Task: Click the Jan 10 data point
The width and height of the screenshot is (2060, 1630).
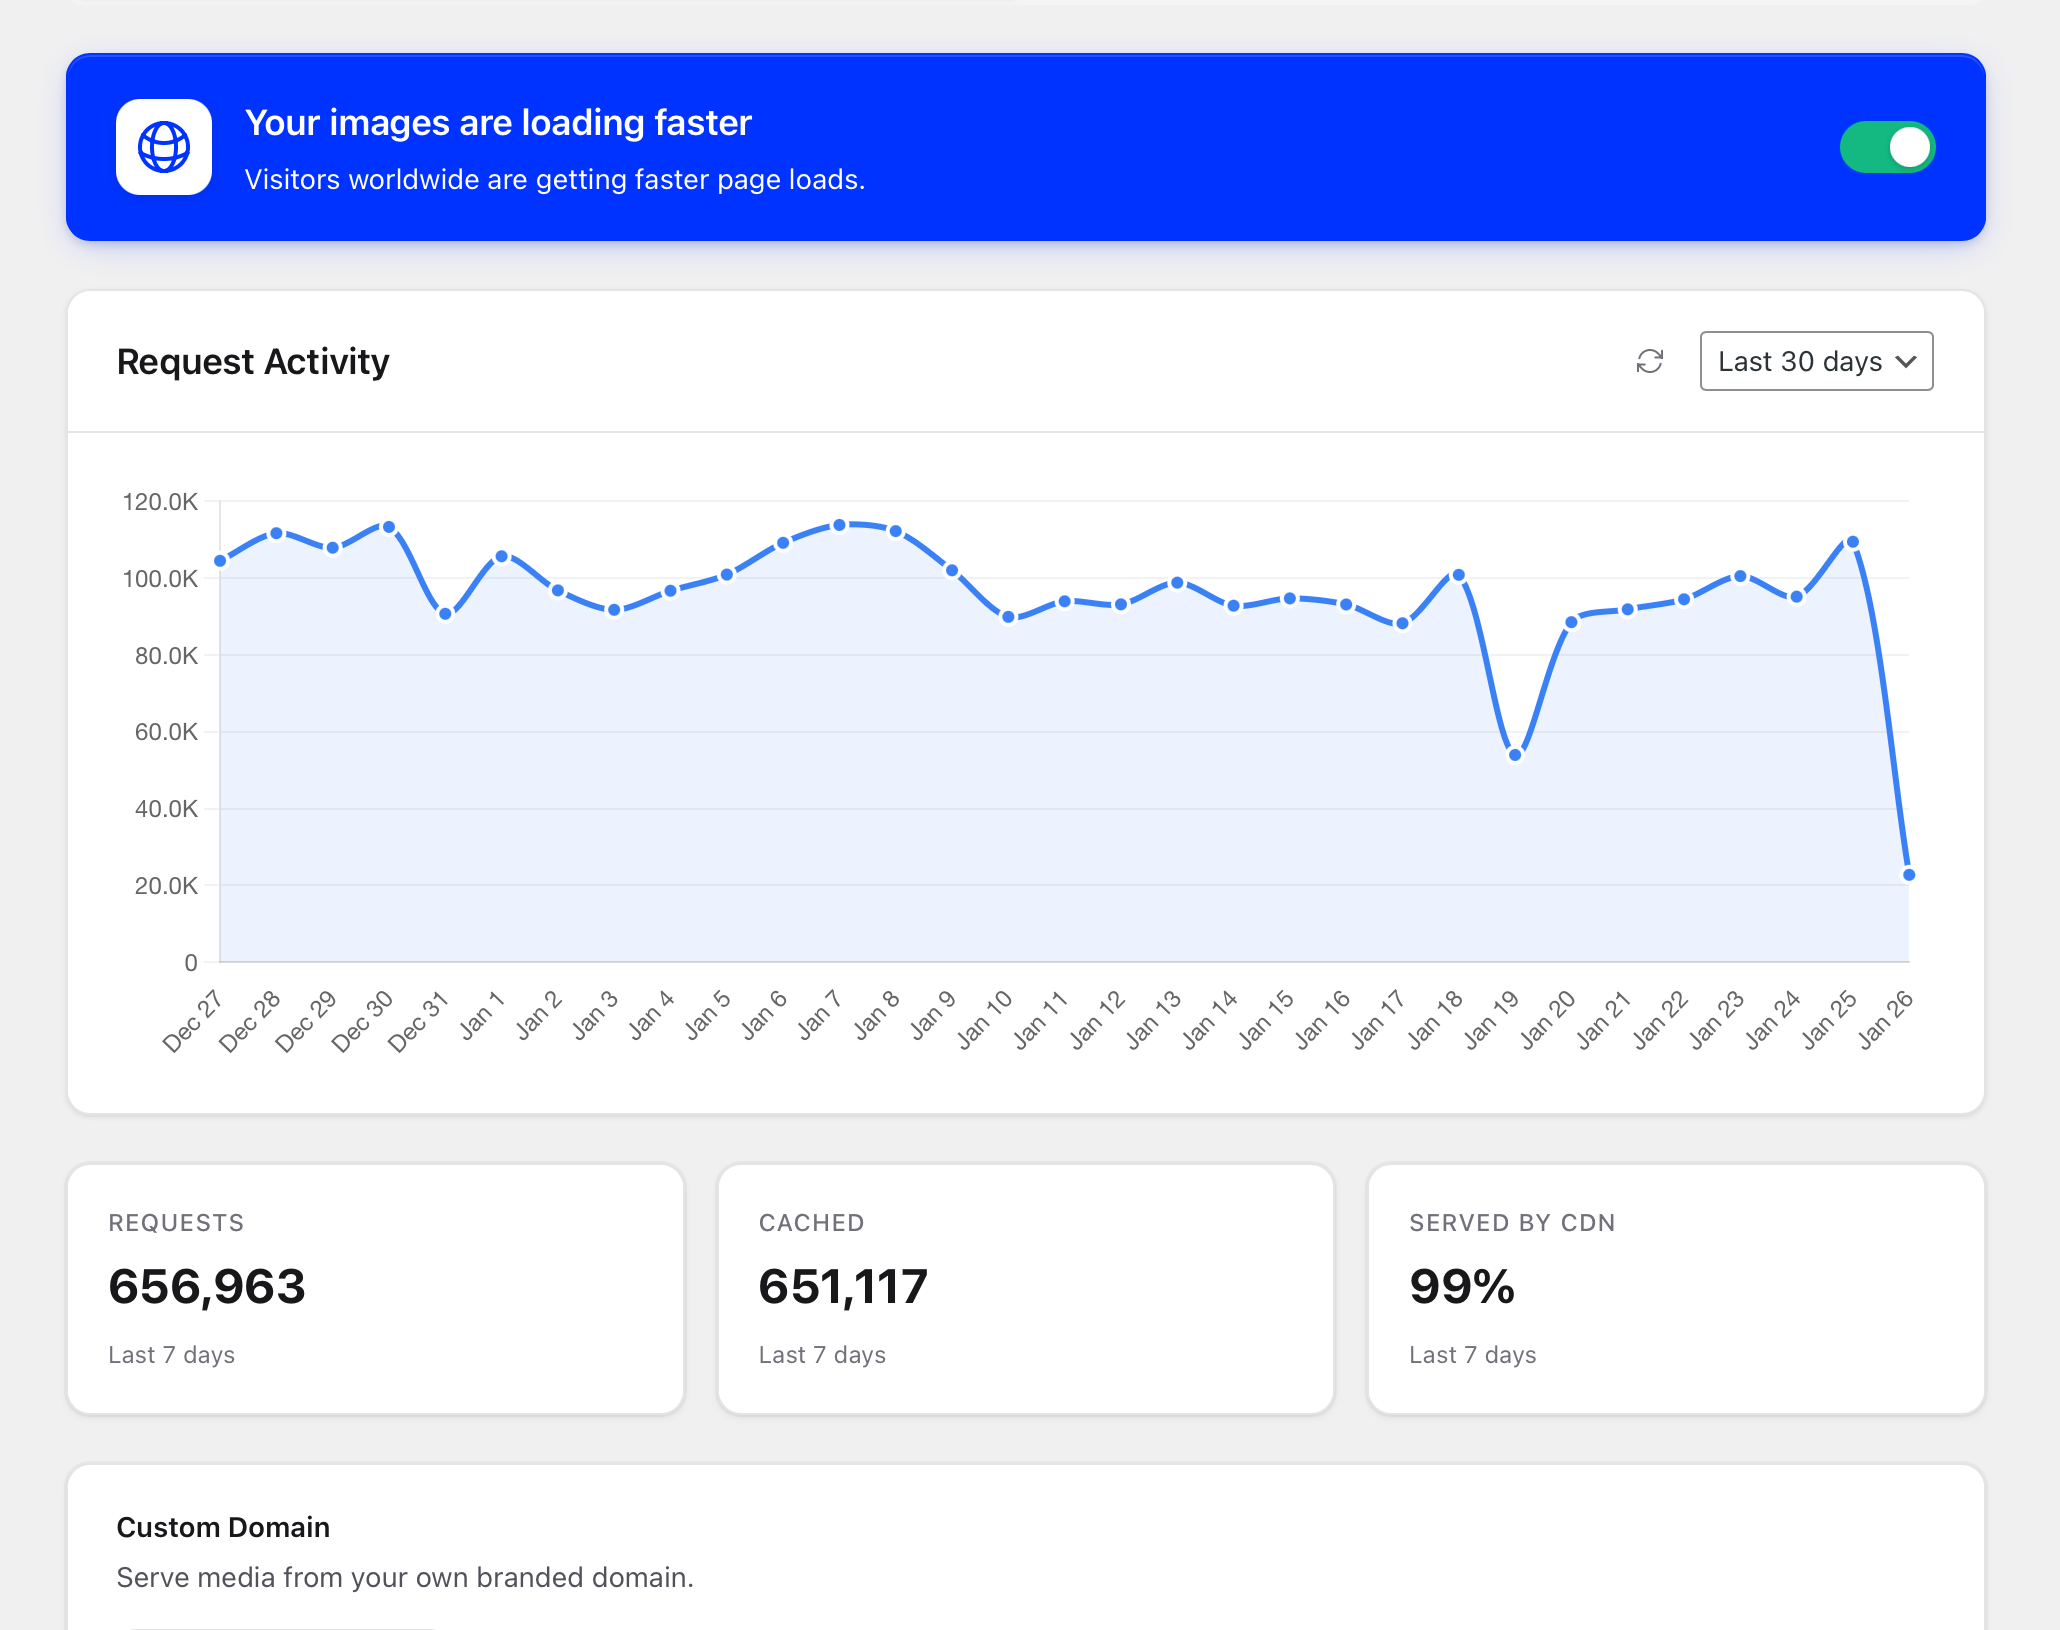Action: [x=1008, y=617]
